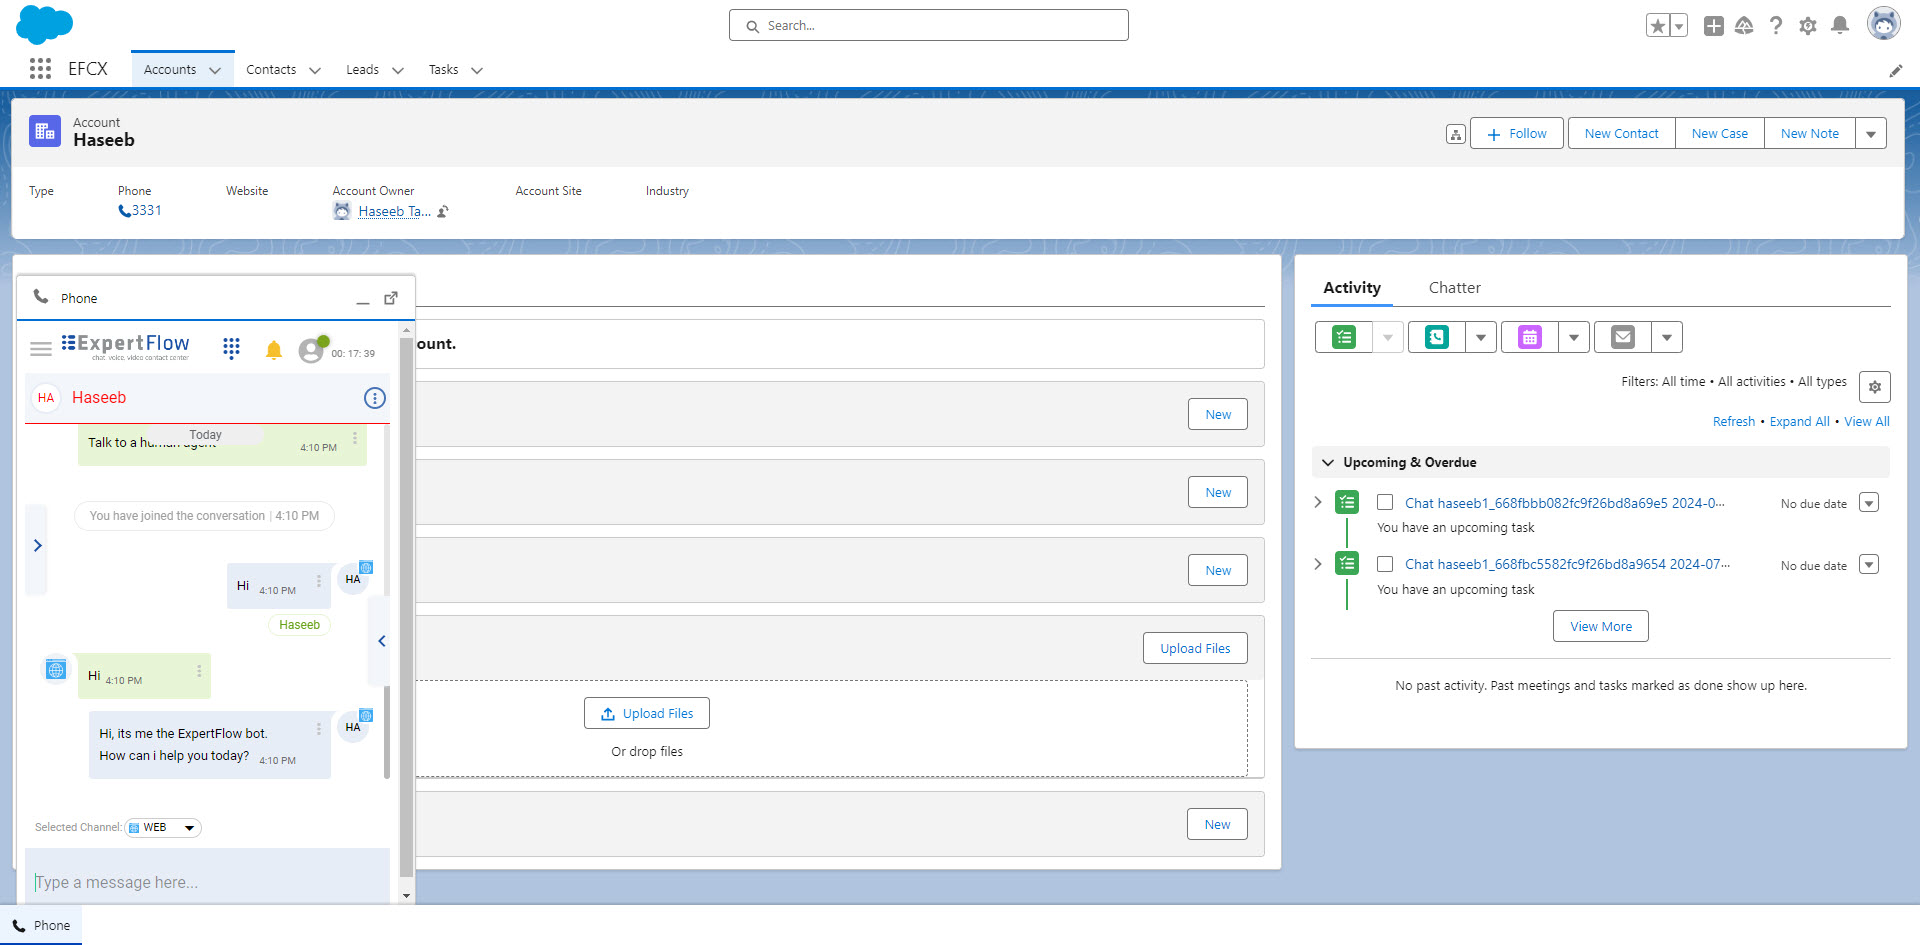Open the ExpertFlow hamburger menu

click(41, 349)
